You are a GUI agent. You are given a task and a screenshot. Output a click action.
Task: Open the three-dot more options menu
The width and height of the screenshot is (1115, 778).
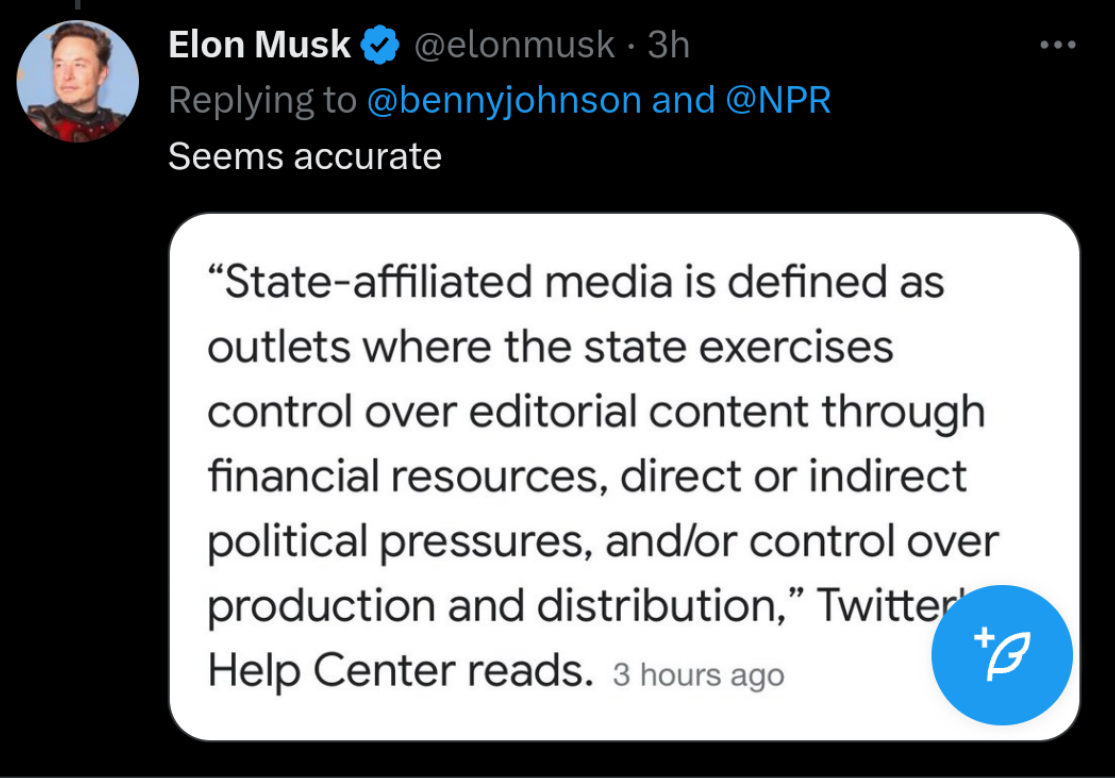point(1057,45)
